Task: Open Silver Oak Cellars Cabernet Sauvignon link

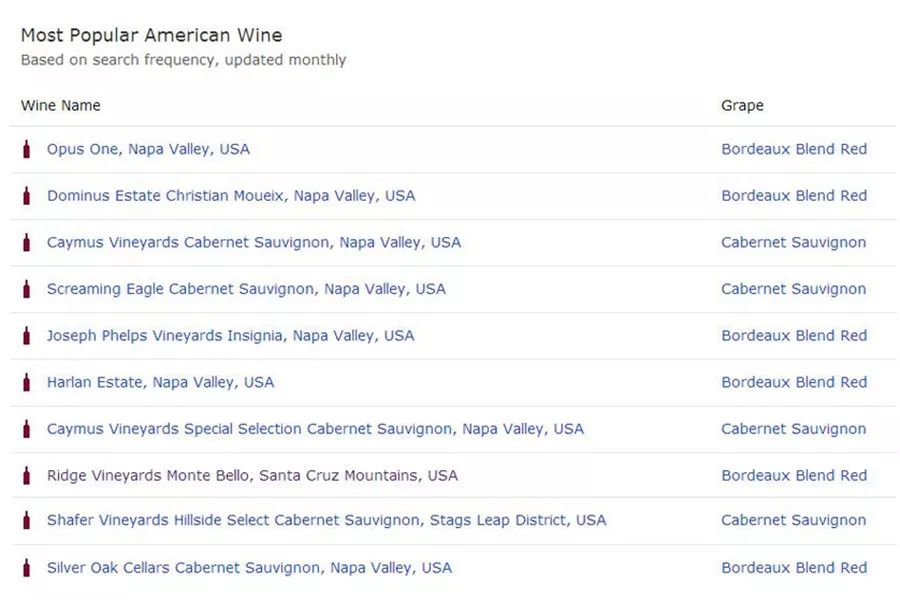Action: 249,568
